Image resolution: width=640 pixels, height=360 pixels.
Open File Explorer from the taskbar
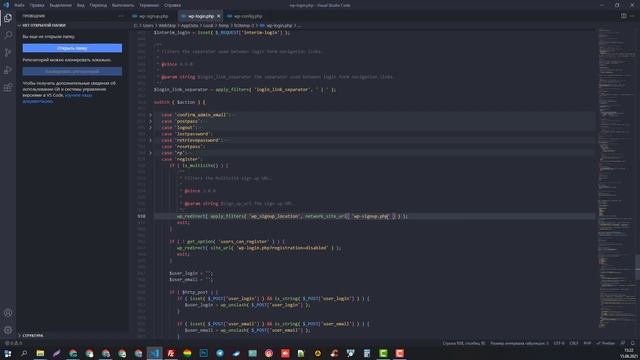pos(40,353)
